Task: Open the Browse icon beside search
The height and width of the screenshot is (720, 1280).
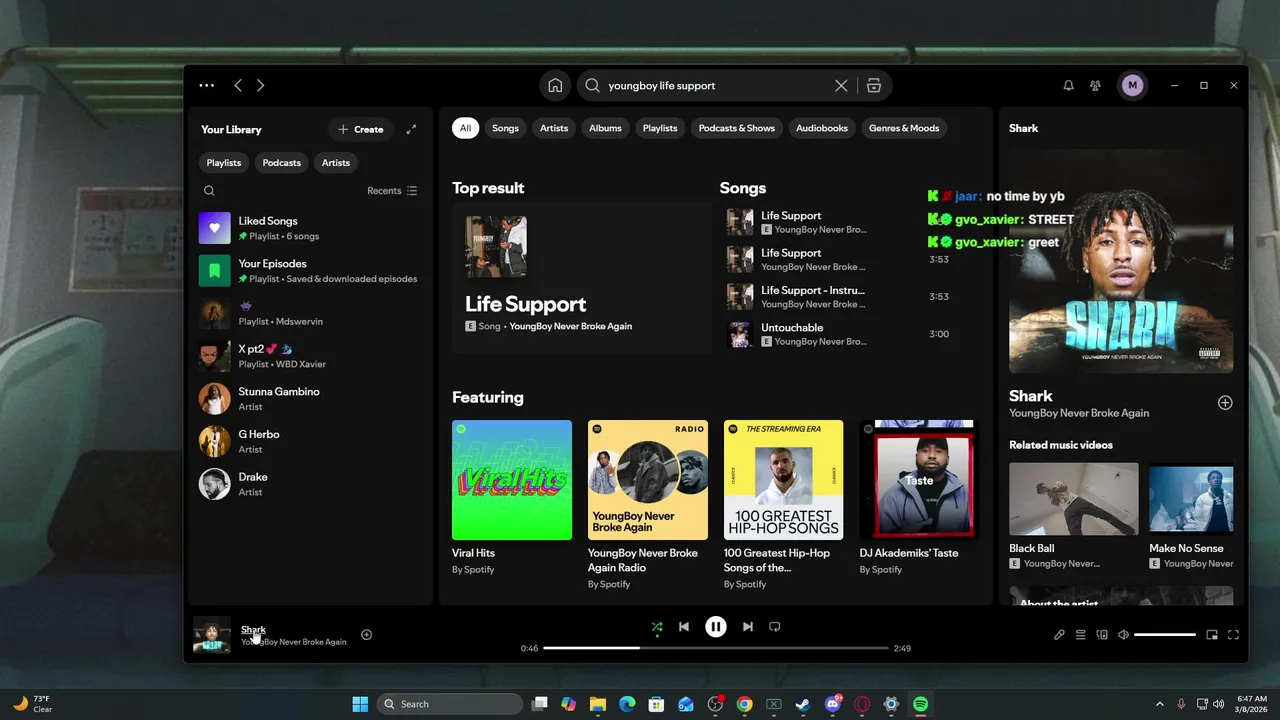Action: (x=874, y=86)
